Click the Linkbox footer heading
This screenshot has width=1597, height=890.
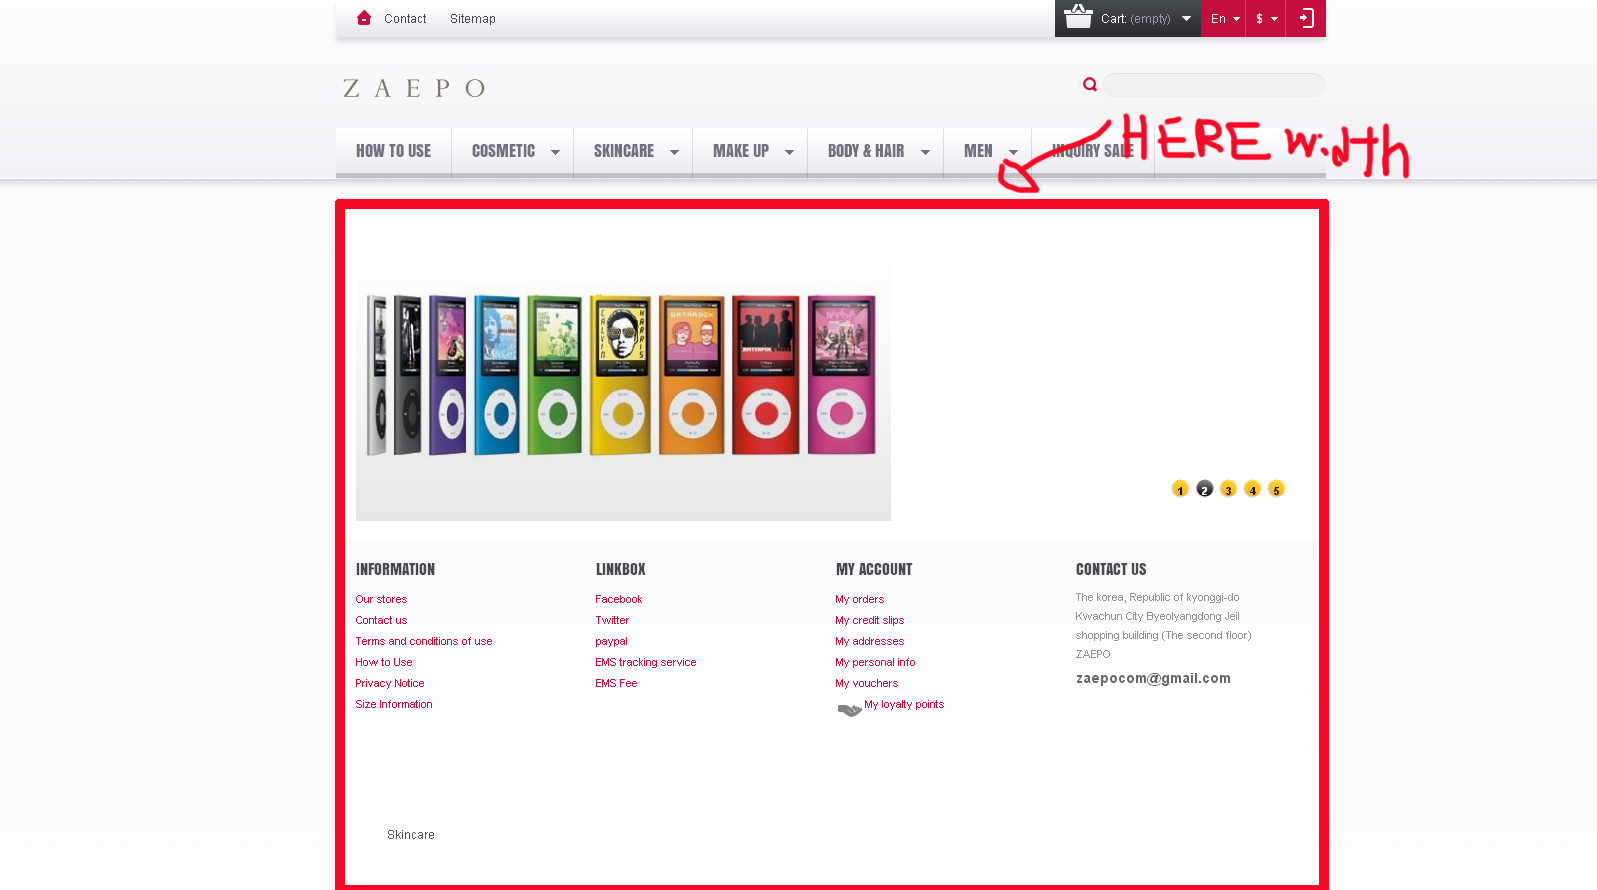(x=621, y=569)
